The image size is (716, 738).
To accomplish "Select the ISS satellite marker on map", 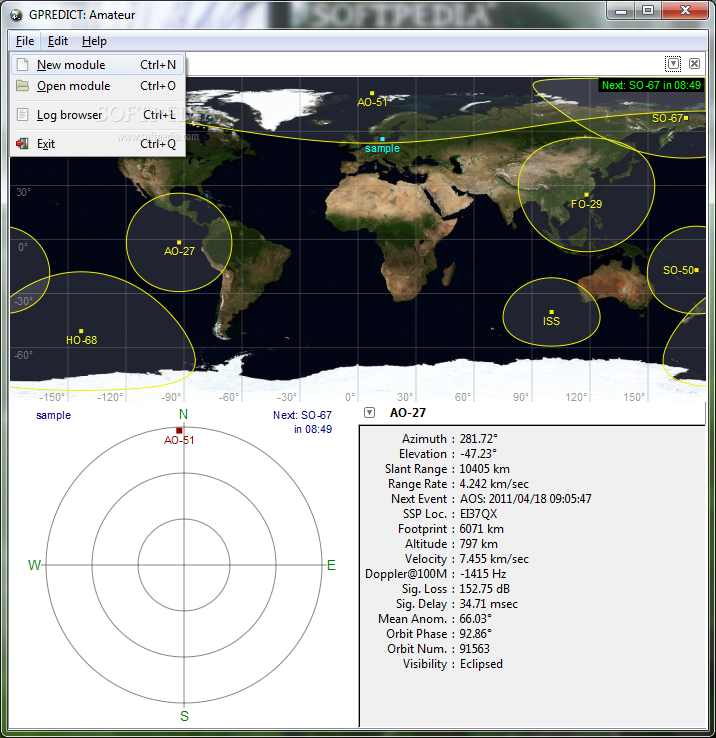I will pos(551,312).
